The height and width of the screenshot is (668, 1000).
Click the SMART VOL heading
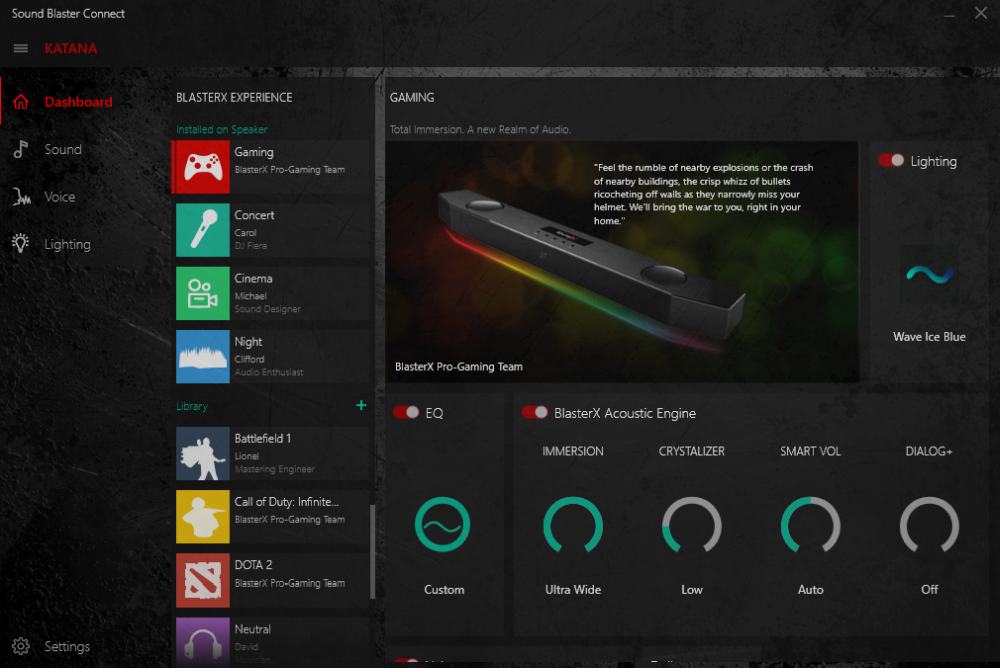(x=810, y=451)
